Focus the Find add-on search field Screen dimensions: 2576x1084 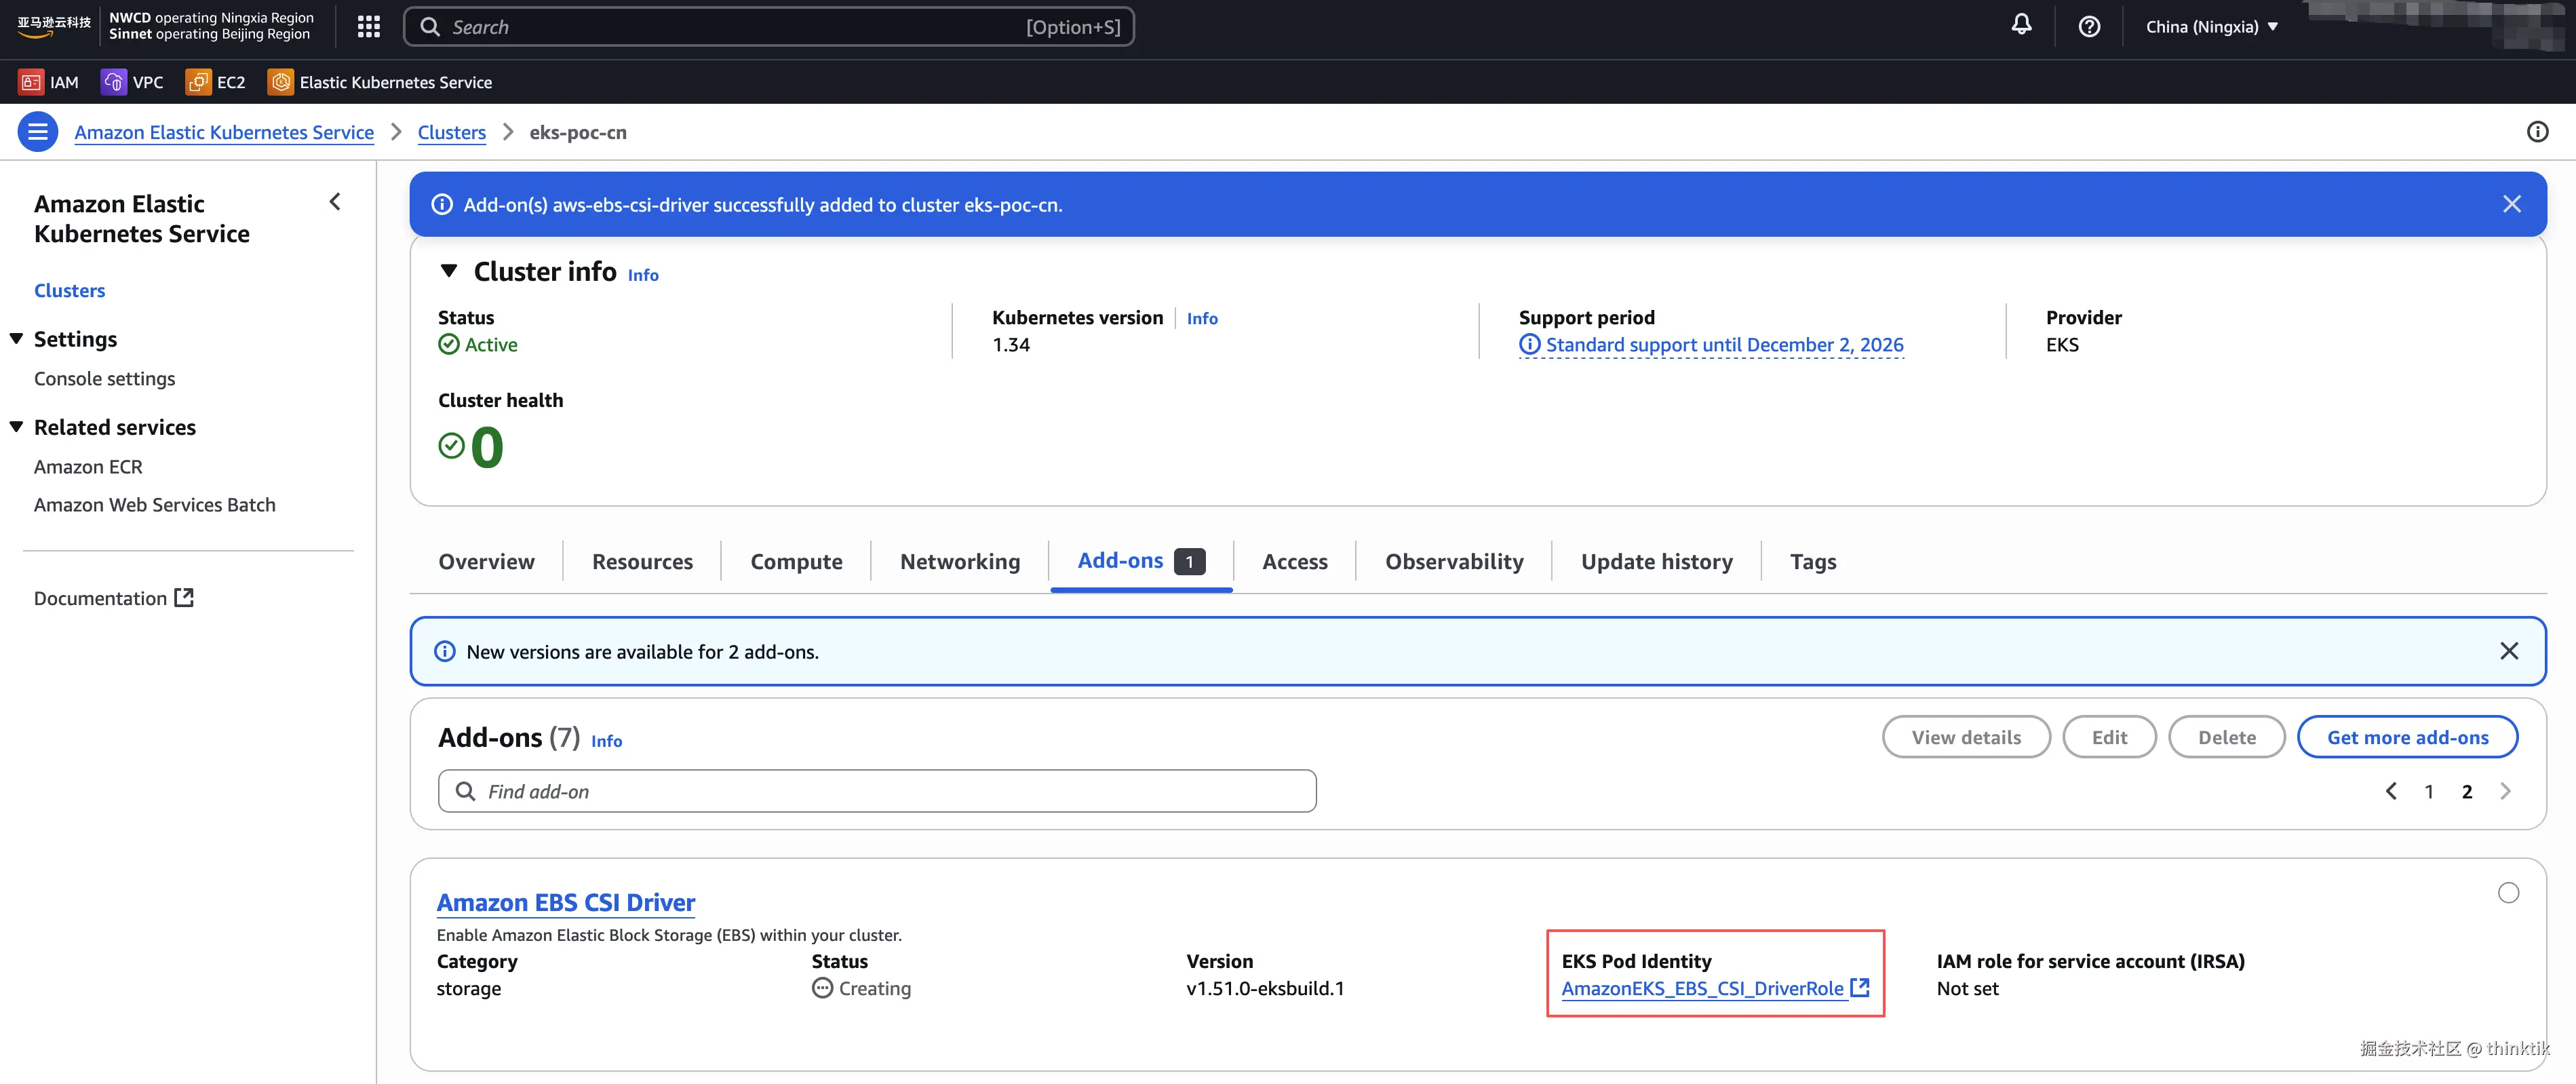pos(877,791)
